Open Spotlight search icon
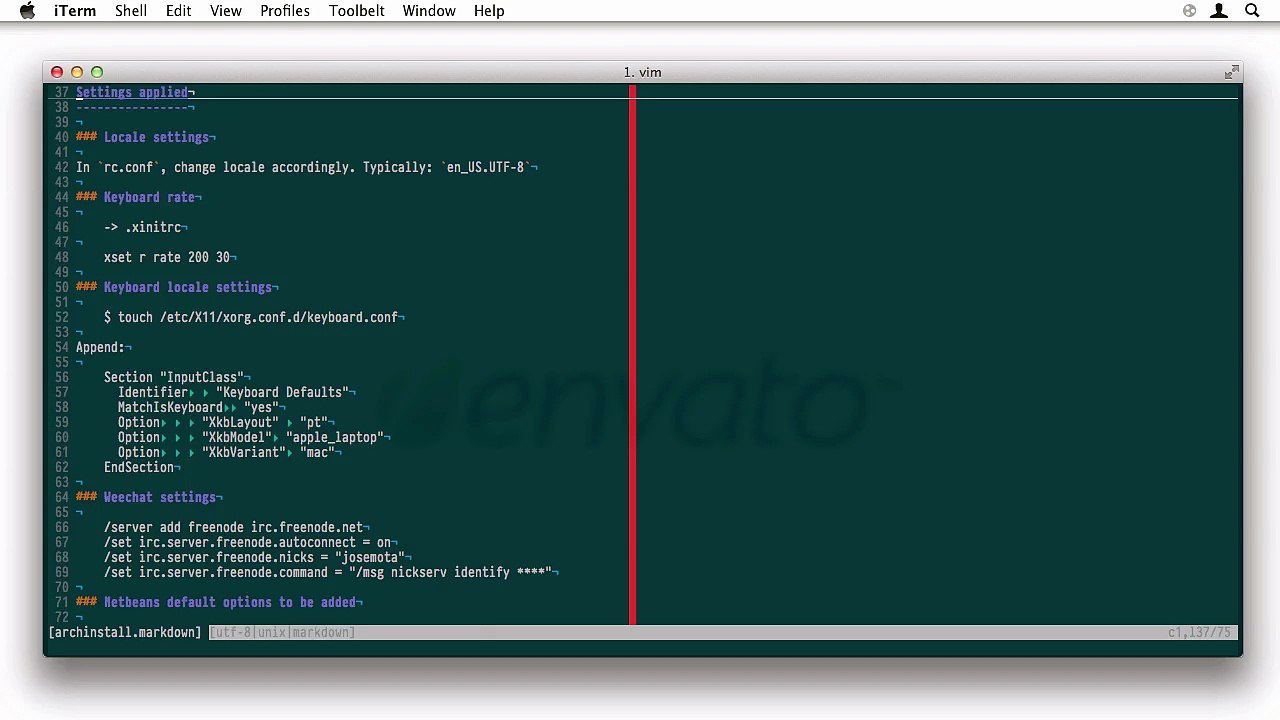Viewport: 1280px width, 720px height. click(1252, 11)
